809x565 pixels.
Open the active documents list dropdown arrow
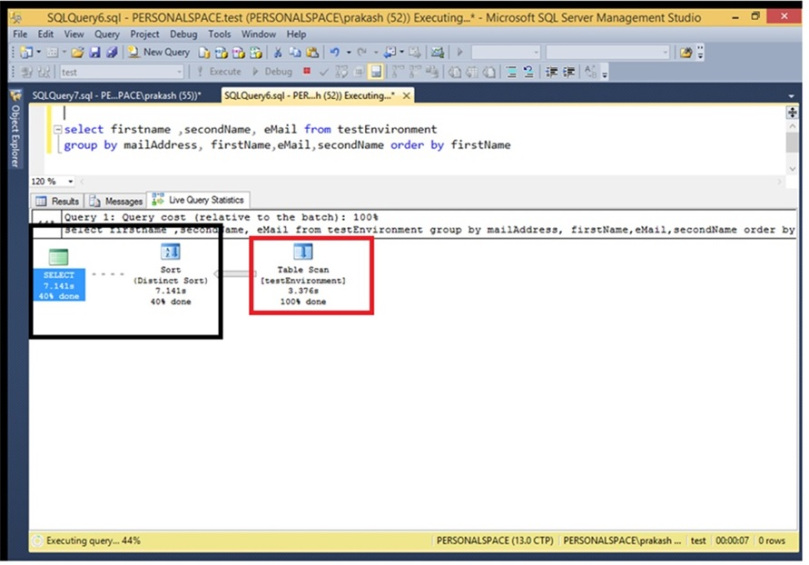coord(791,96)
